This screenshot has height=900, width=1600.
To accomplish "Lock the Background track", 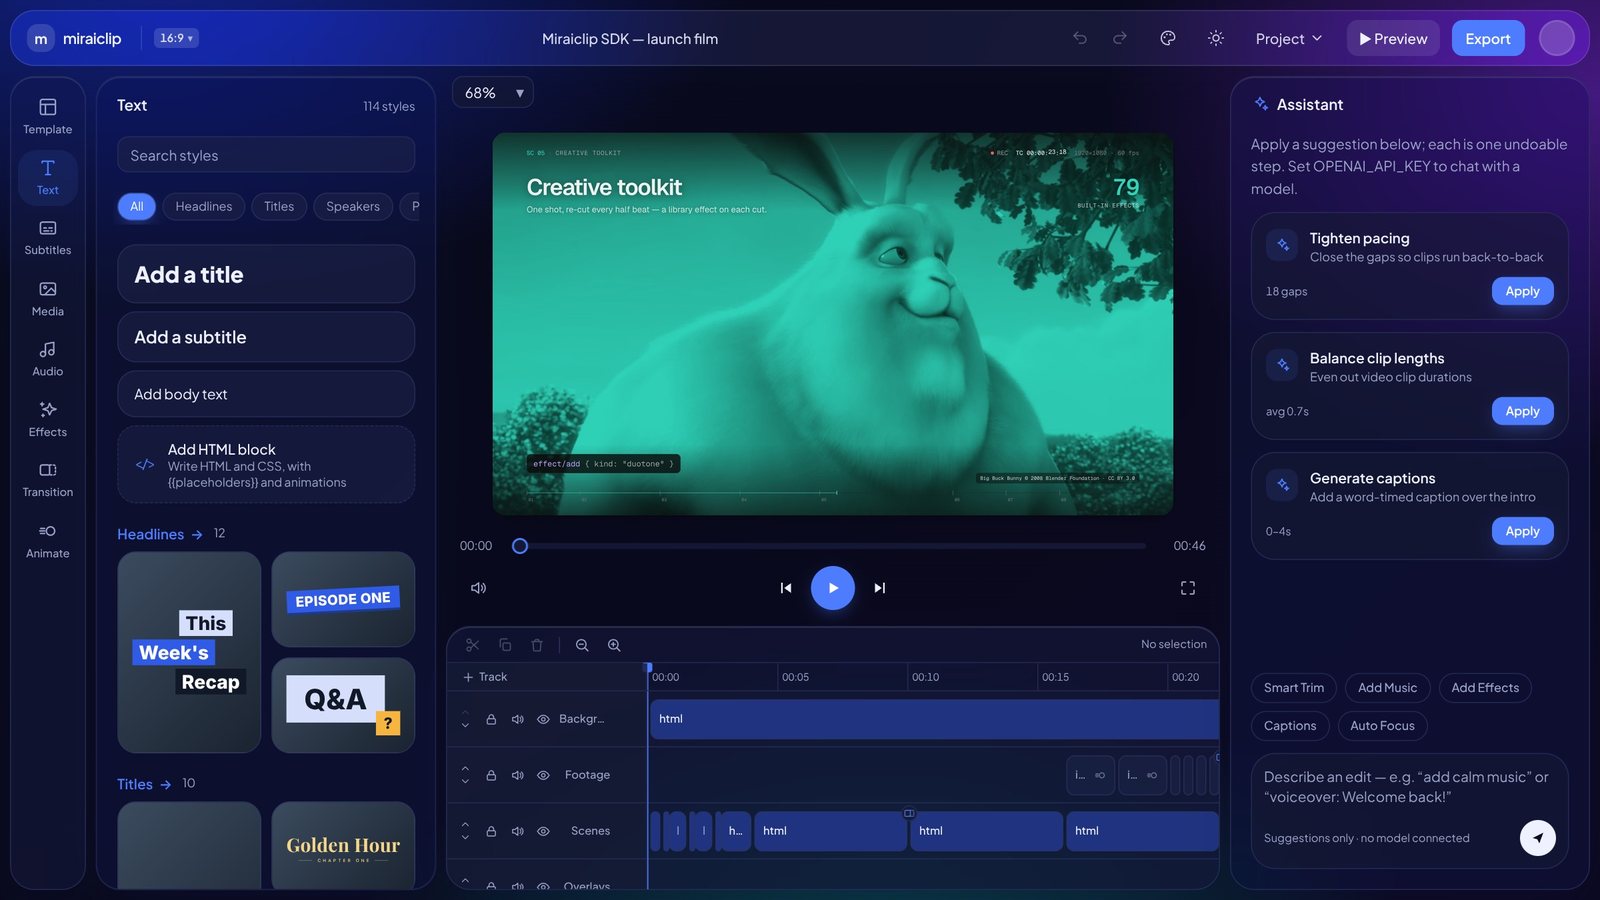I will pos(491,719).
